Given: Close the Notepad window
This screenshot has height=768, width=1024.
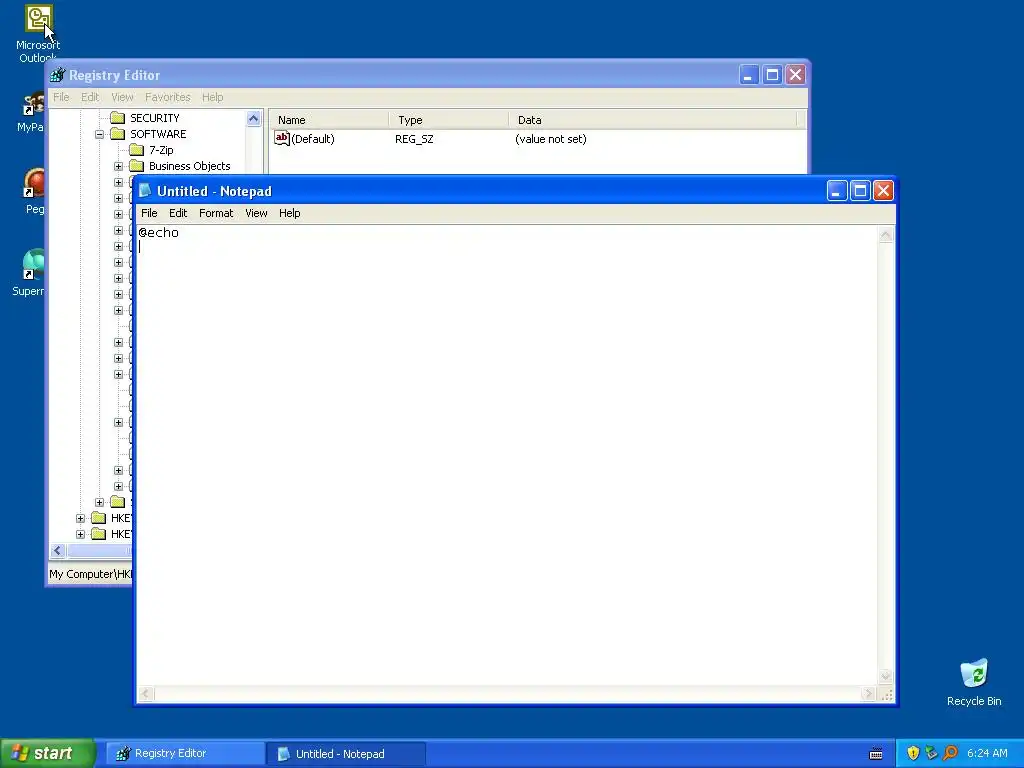Looking at the screenshot, I should coord(884,191).
